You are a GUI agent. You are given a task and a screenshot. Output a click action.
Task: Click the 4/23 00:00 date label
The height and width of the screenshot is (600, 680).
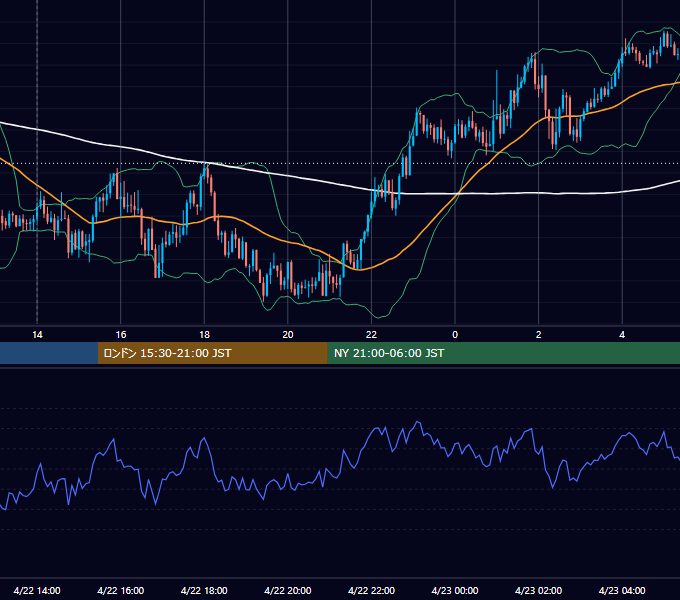(455, 590)
